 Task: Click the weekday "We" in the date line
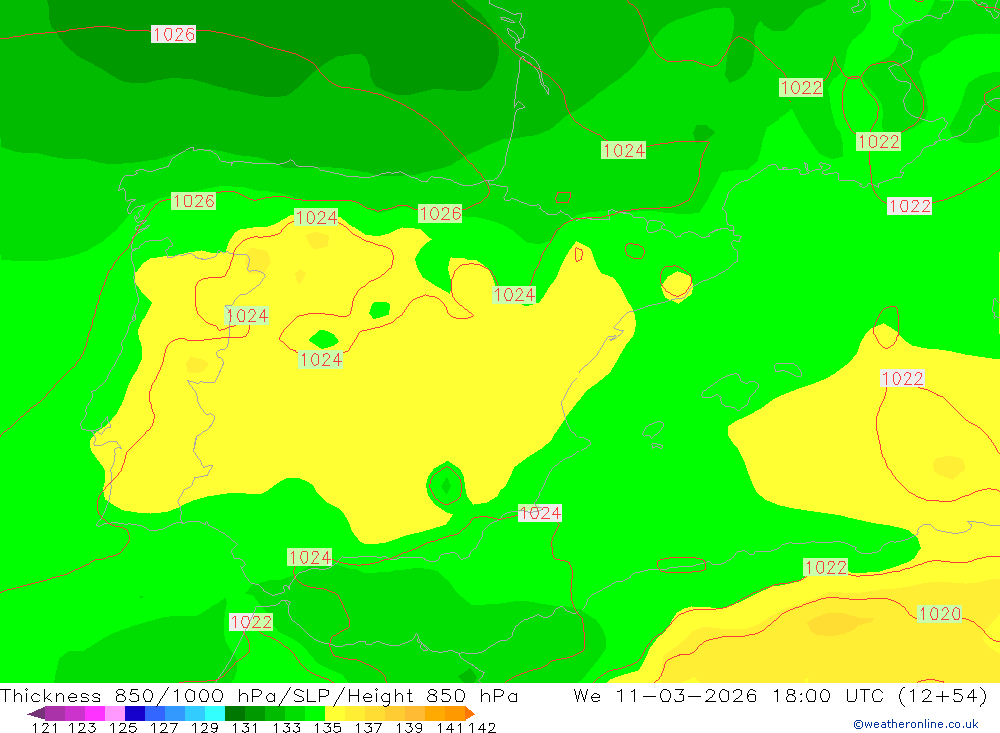click(587, 695)
